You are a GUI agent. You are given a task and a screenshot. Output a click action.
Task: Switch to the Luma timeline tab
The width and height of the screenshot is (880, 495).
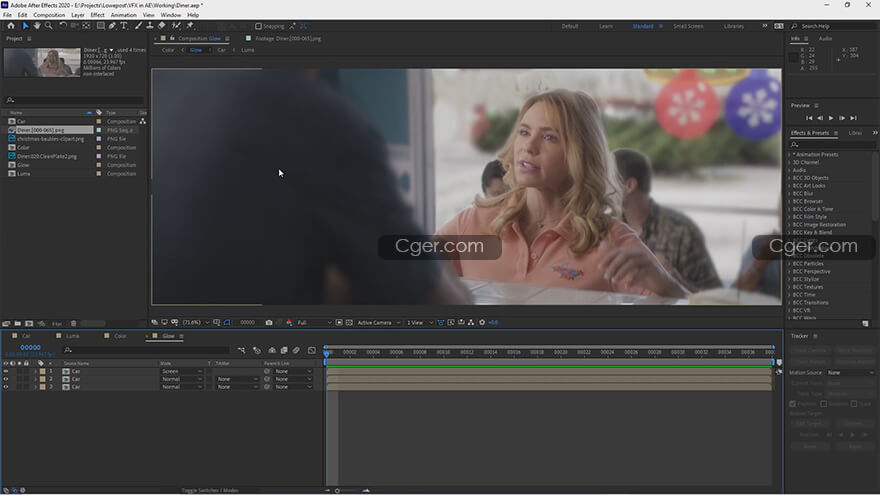click(x=73, y=336)
